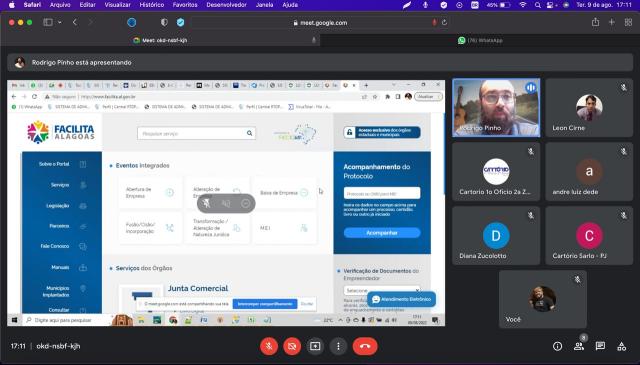This screenshot has width=640, height=365.
Task: Click the search magnifier in Facilita
Action: point(249,133)
